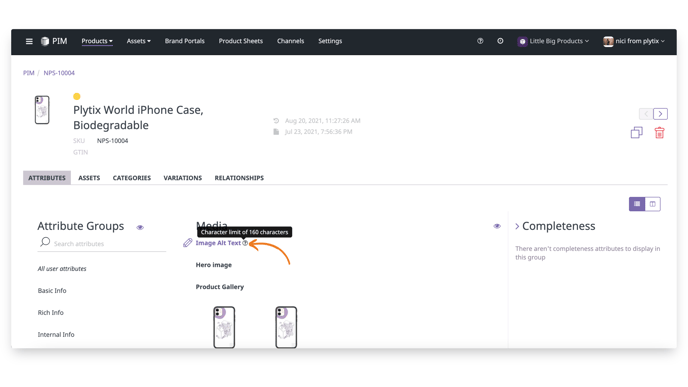688x387 pixels.
Task: Click the PIM breadcrumb link
Action: tap(29, 73)
